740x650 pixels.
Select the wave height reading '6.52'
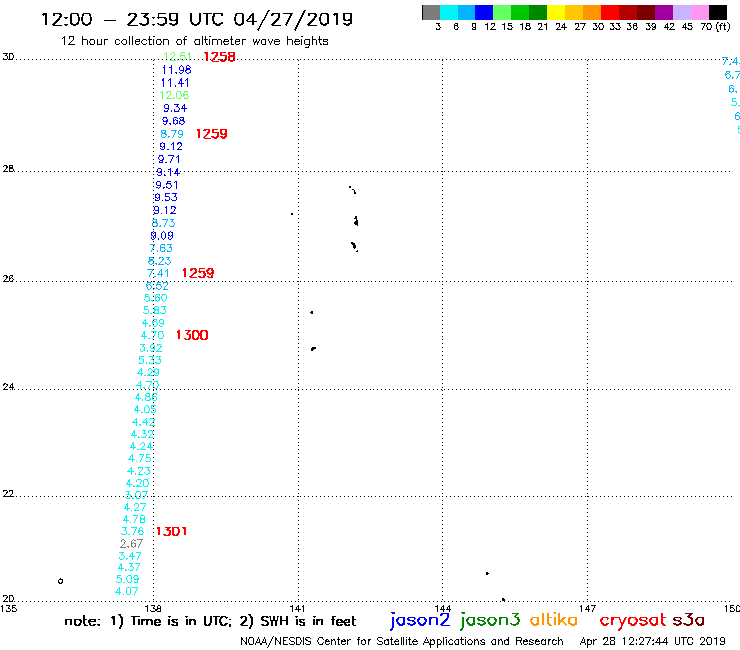tap(157, 286)
